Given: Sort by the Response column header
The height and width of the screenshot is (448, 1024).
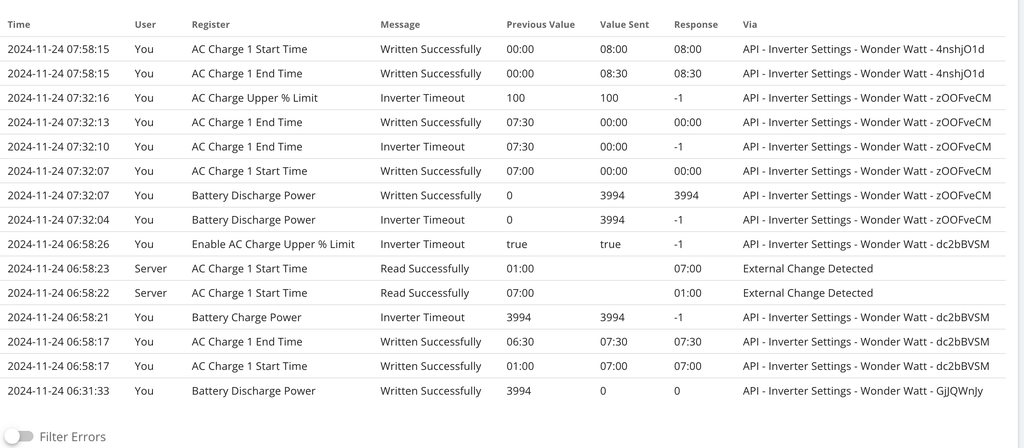Looking at the screenshot, I should (x=695, y=24).
